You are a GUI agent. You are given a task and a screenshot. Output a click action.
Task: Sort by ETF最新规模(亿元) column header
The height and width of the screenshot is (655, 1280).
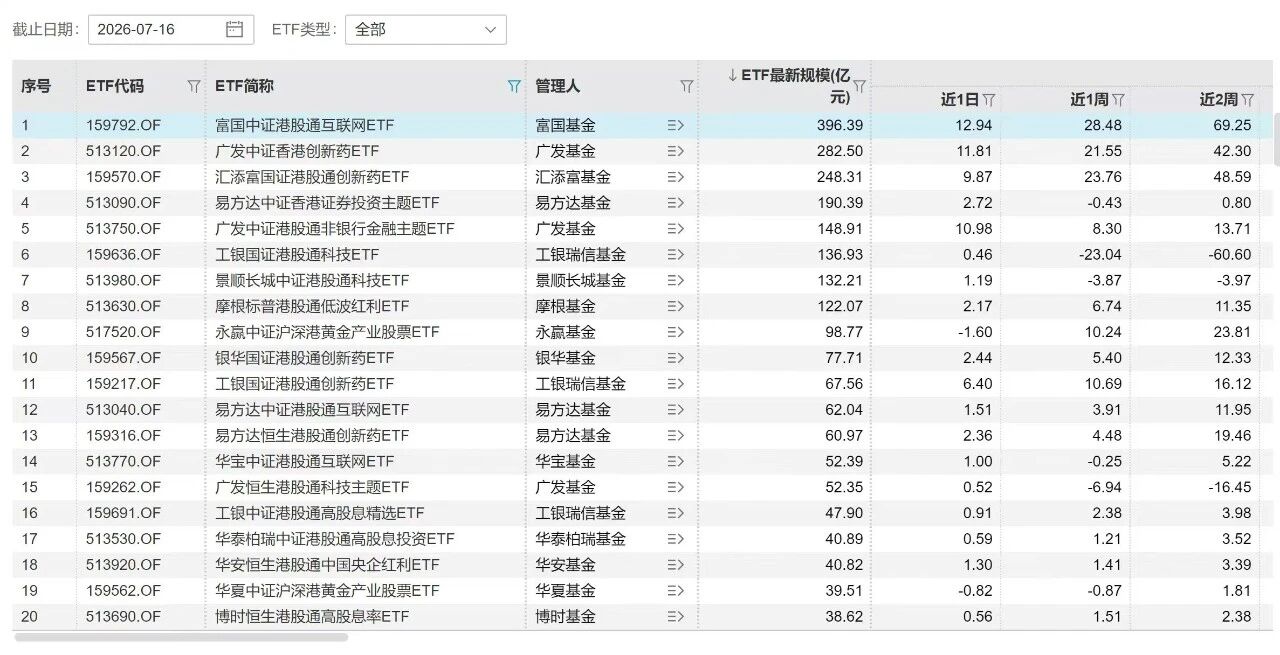click(x=788, y=86)
